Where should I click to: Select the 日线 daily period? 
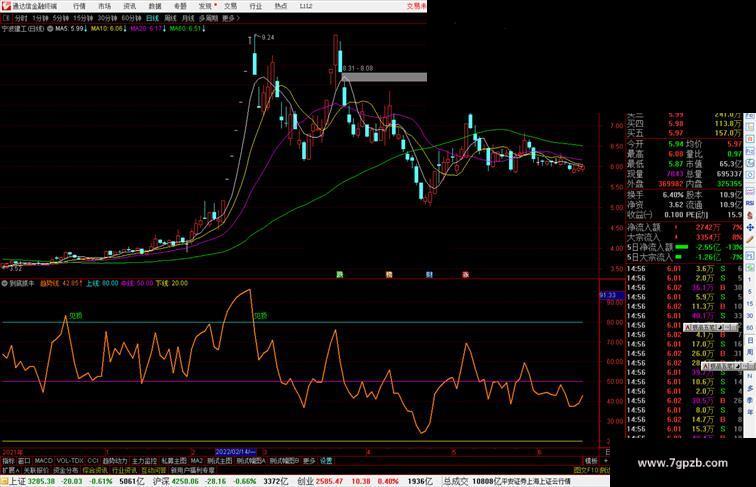[x=152, y=18]
